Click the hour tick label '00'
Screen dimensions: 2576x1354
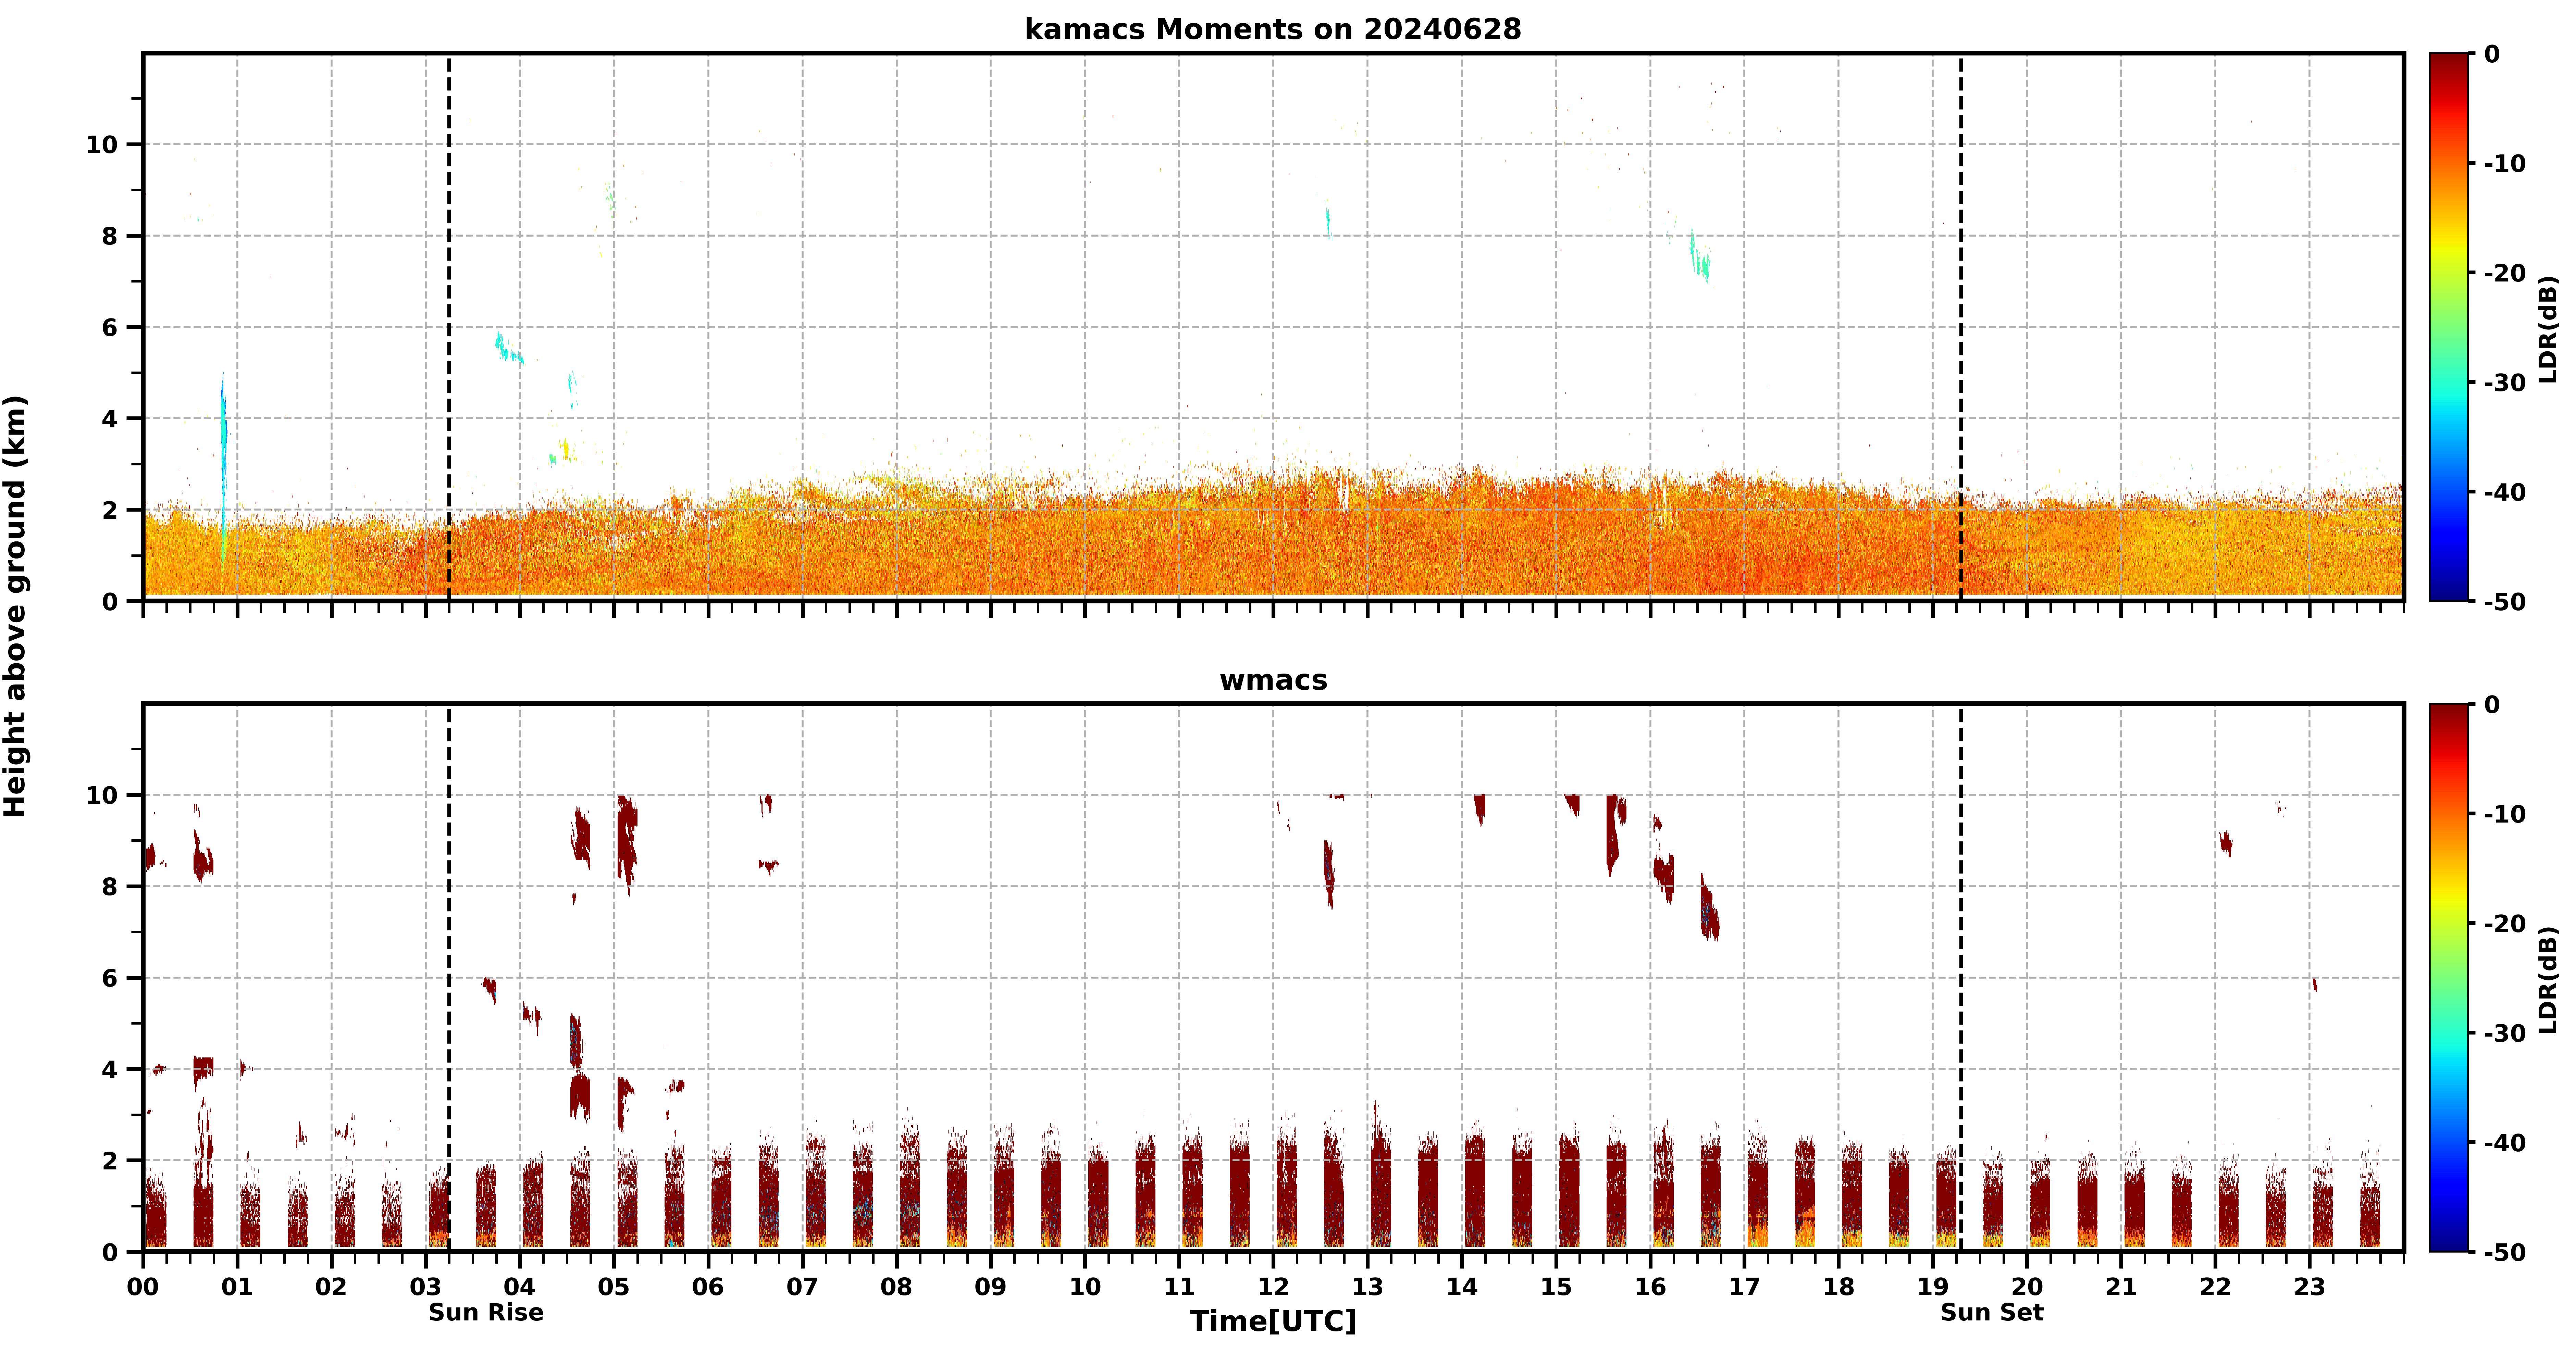coord(143,1287)
